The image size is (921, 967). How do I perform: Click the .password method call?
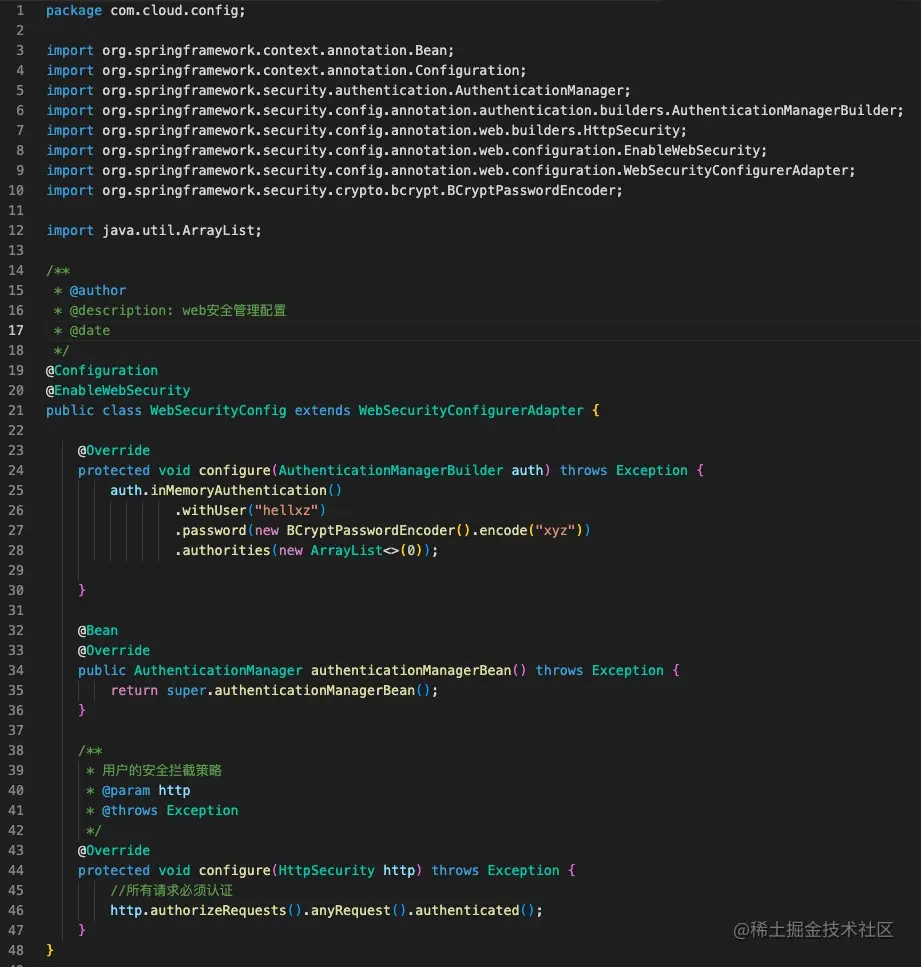(x=210, y=530)
